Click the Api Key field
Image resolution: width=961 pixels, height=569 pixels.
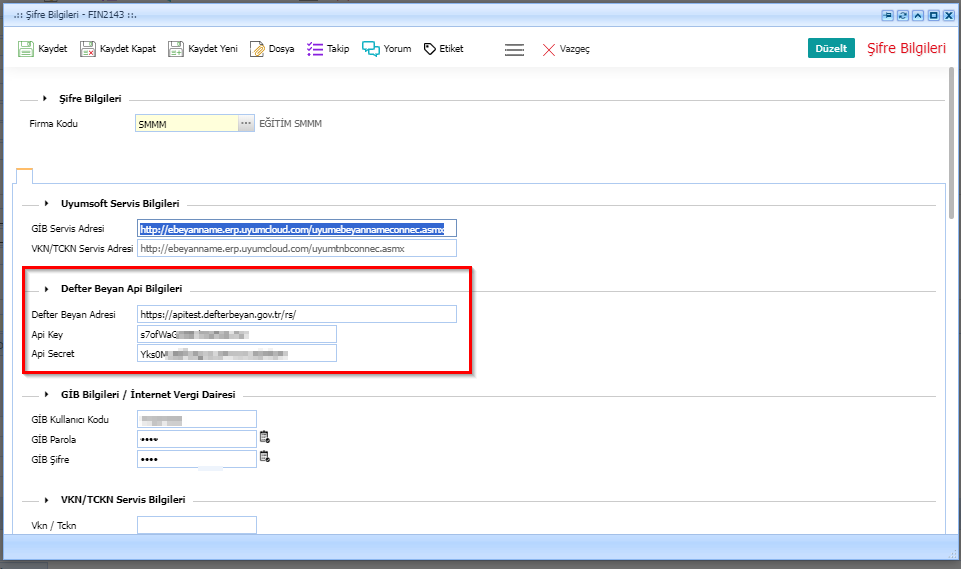[237, 334]
